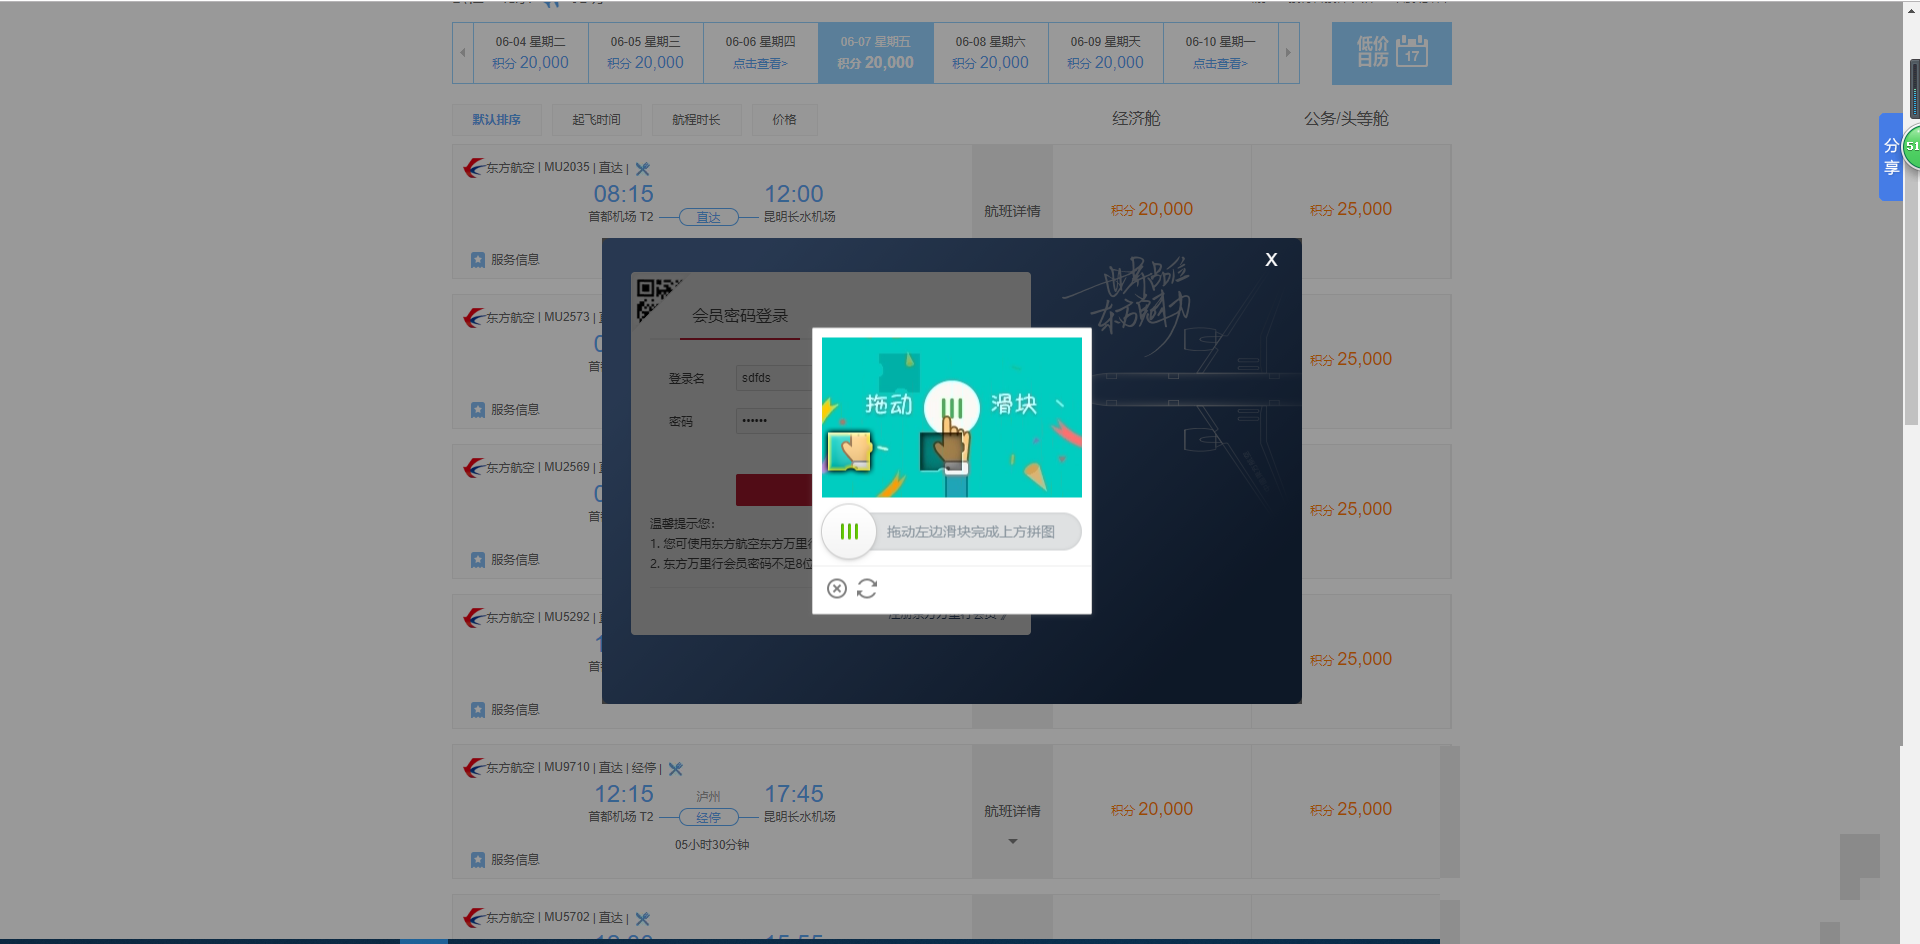Open 航班详情 for flight MU2035
The width and height of the screenshot is (1920, 944).
tap(1012, 211)
